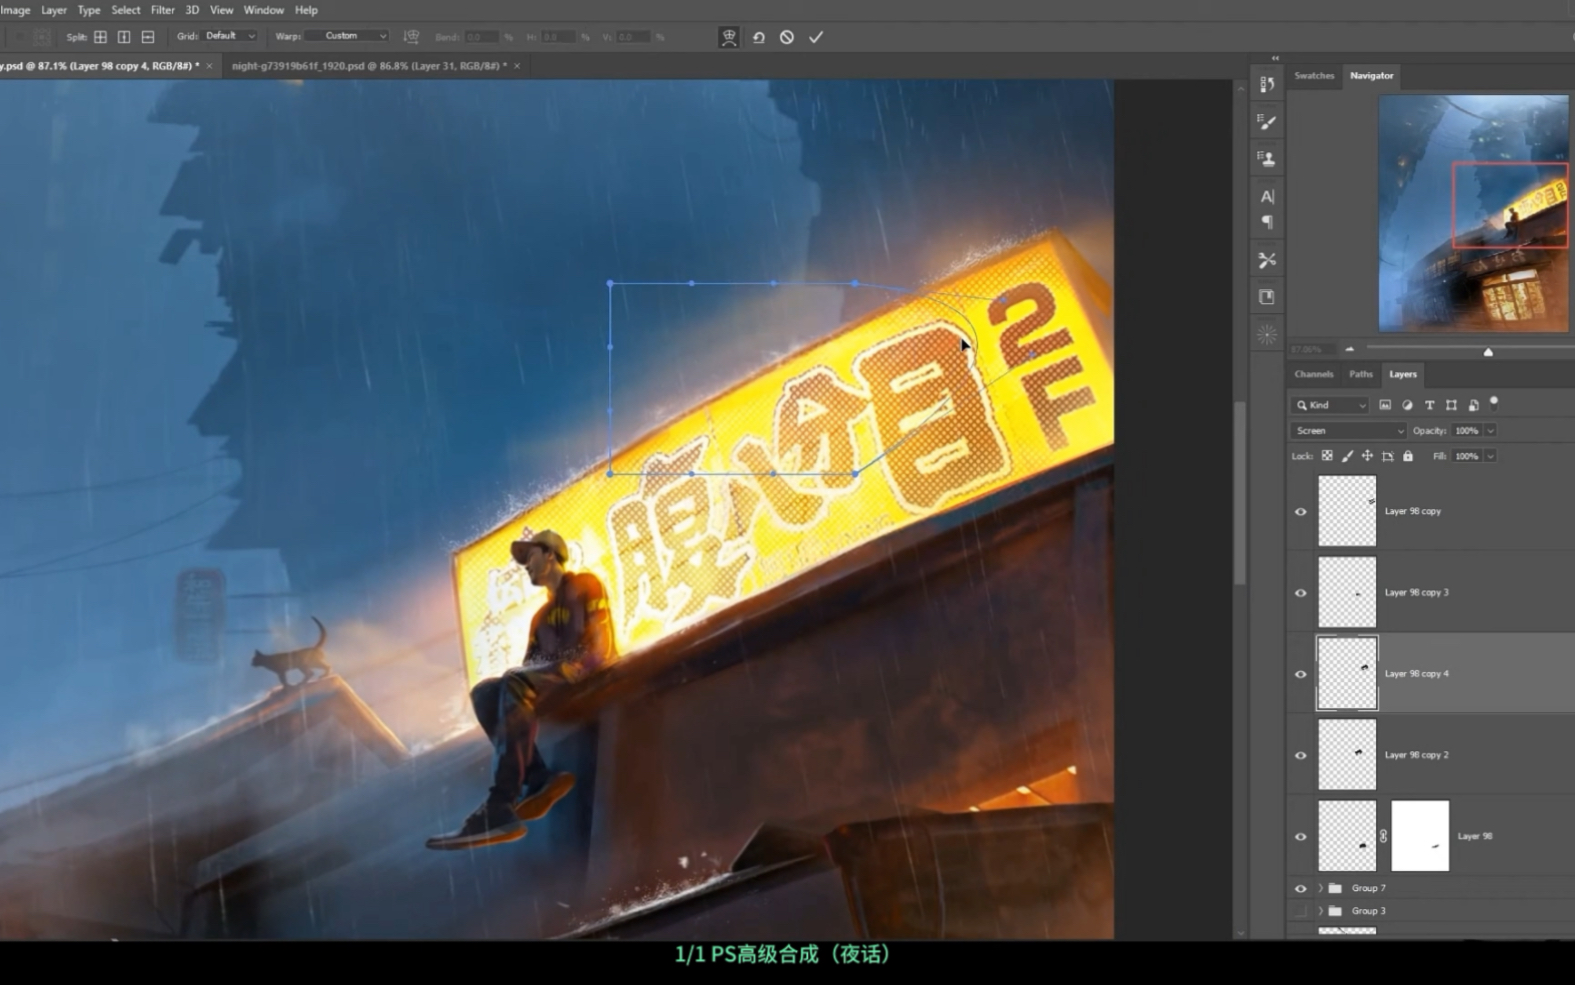Screen dimensions: 1575x985
Task: Open the Fill slider dropdown arrow
Action: 1490,456
